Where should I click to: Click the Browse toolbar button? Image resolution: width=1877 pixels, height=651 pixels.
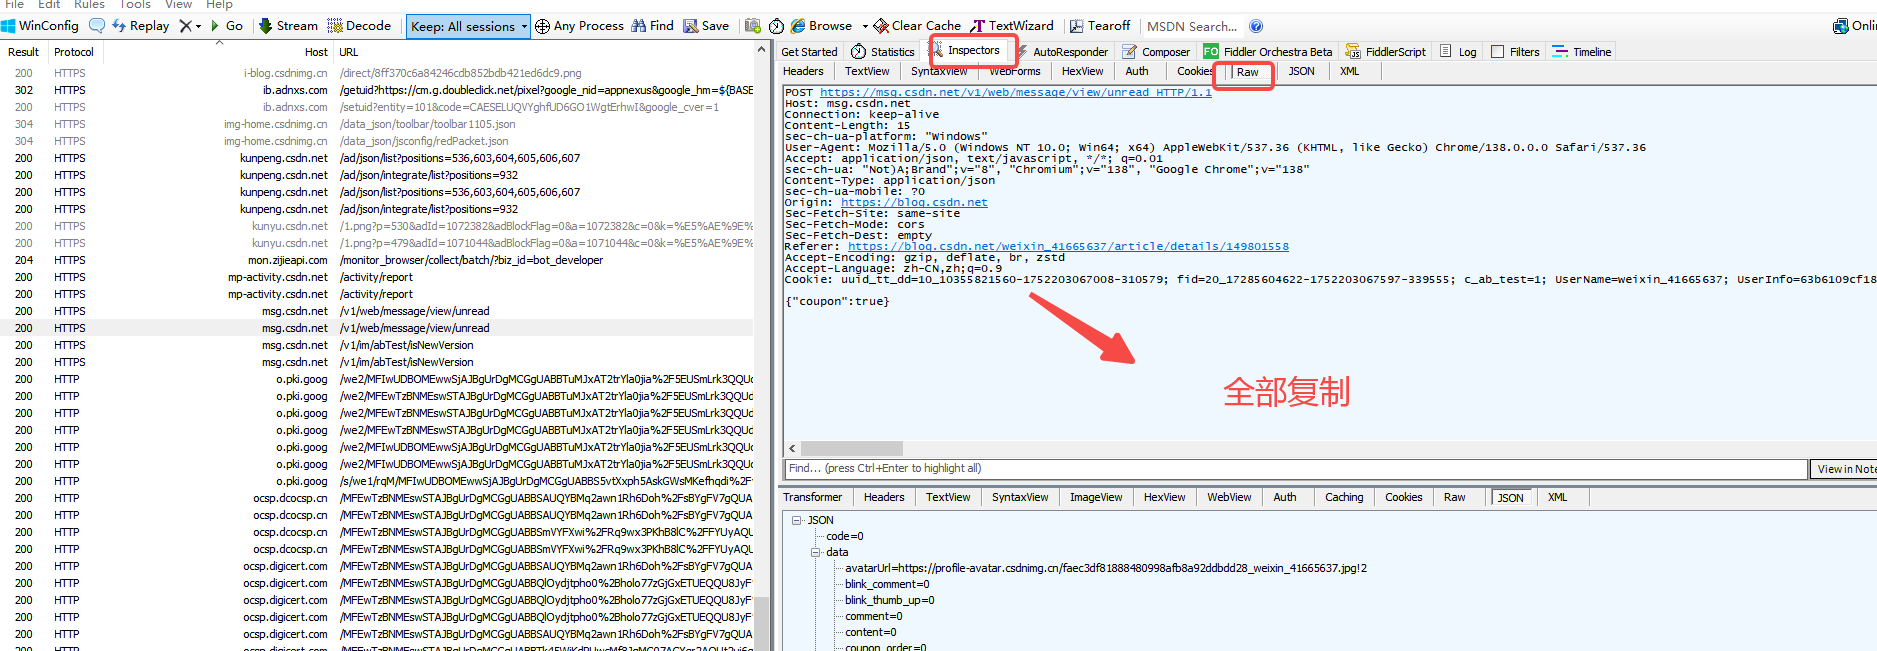(x=822, y=26)
